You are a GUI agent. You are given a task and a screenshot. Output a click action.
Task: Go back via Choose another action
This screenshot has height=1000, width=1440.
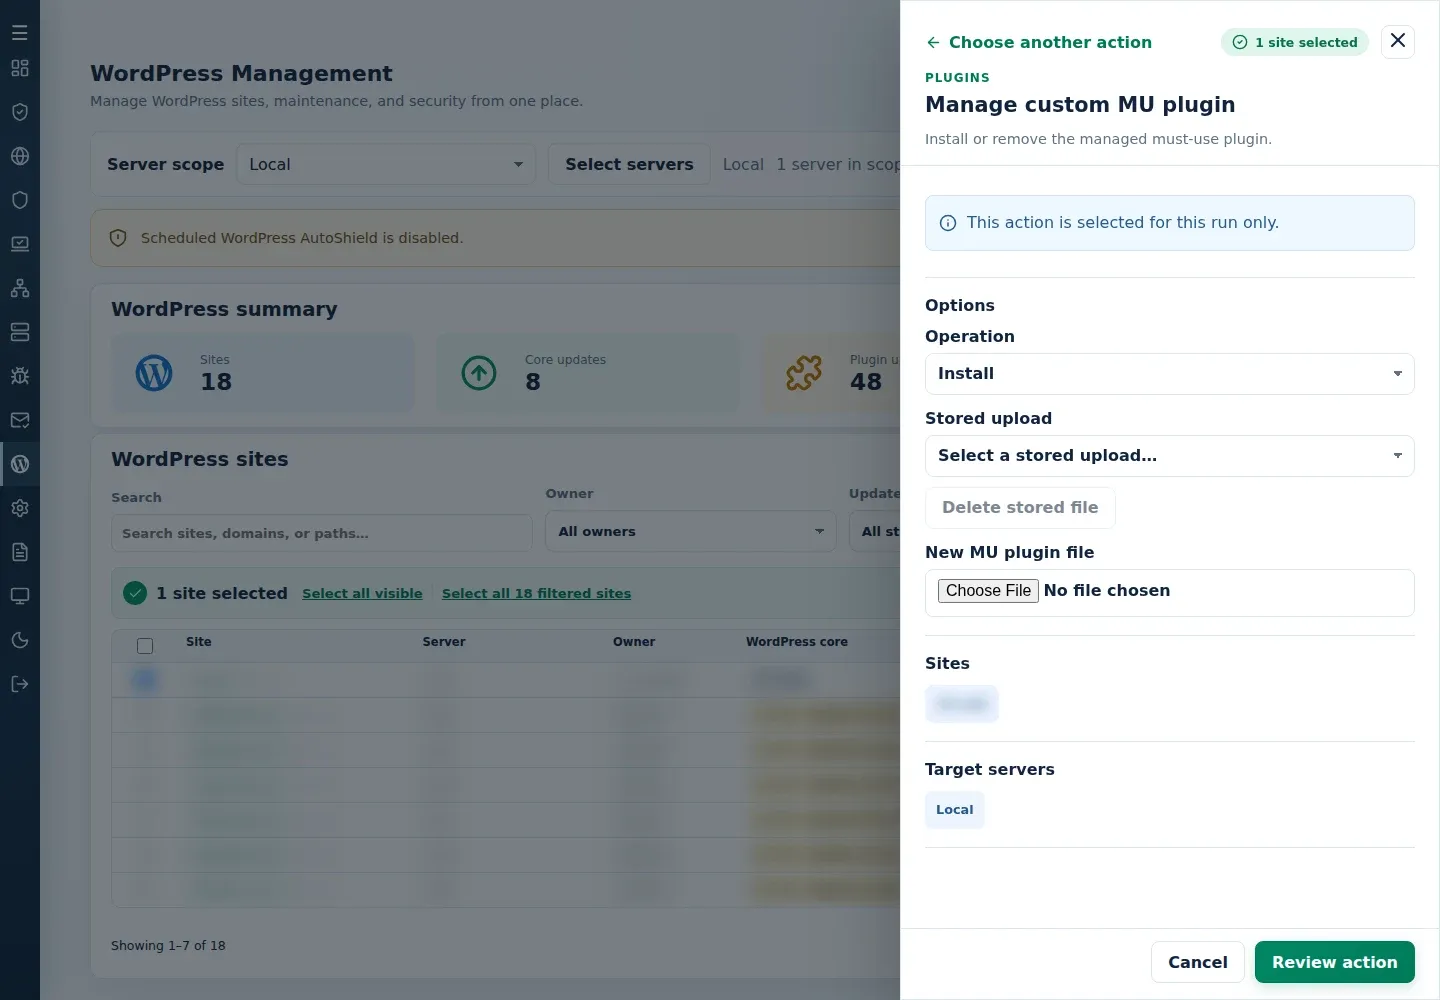pyautogui.click(x=1038, y=42)
